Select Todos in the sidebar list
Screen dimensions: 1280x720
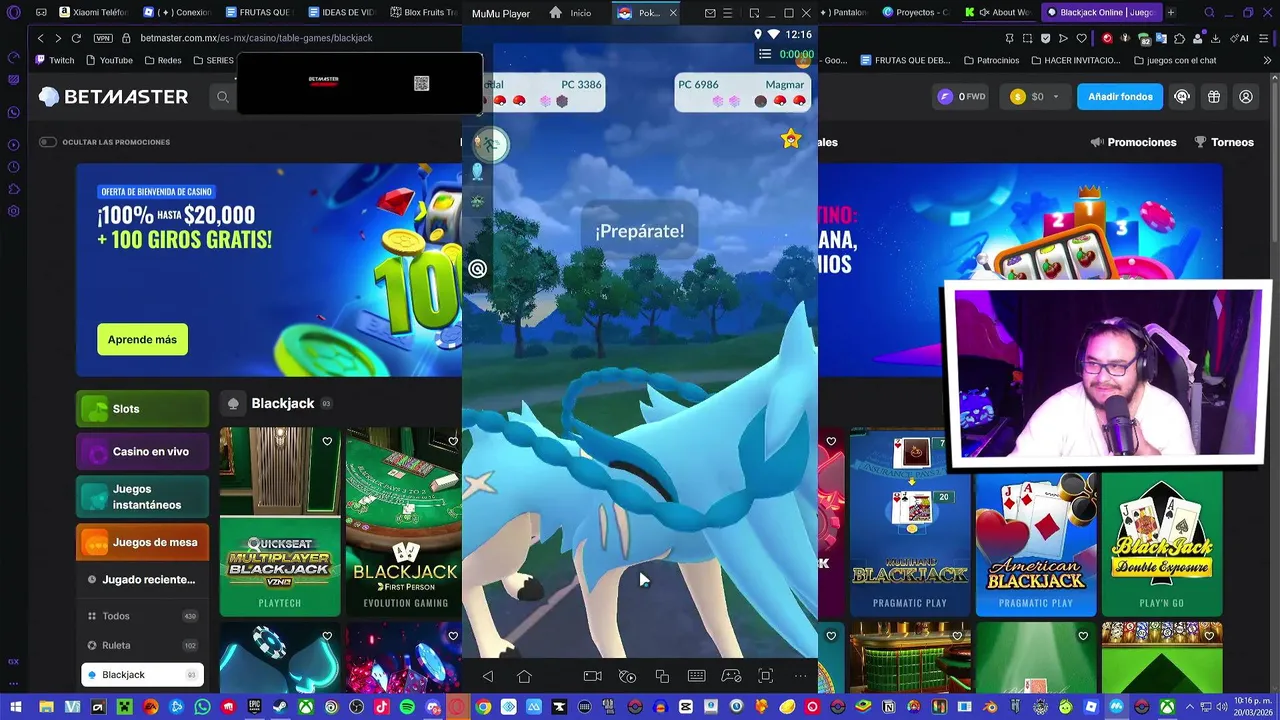pos(142,617)
